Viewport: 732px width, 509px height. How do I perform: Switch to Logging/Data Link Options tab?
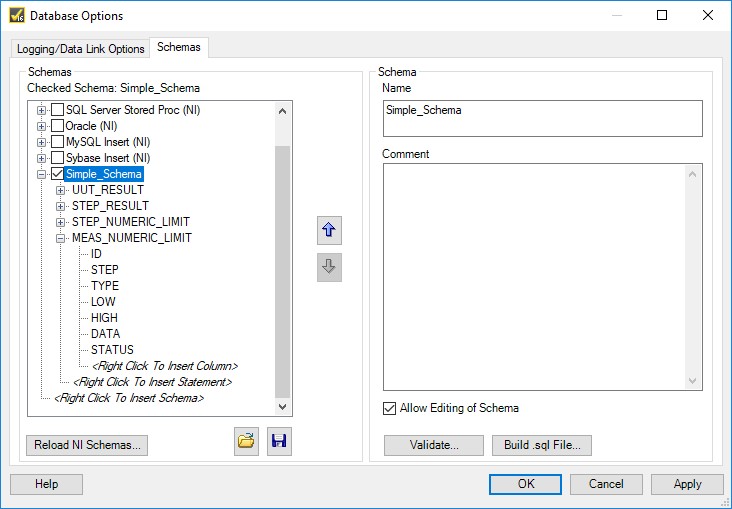(x=80, y=49)
